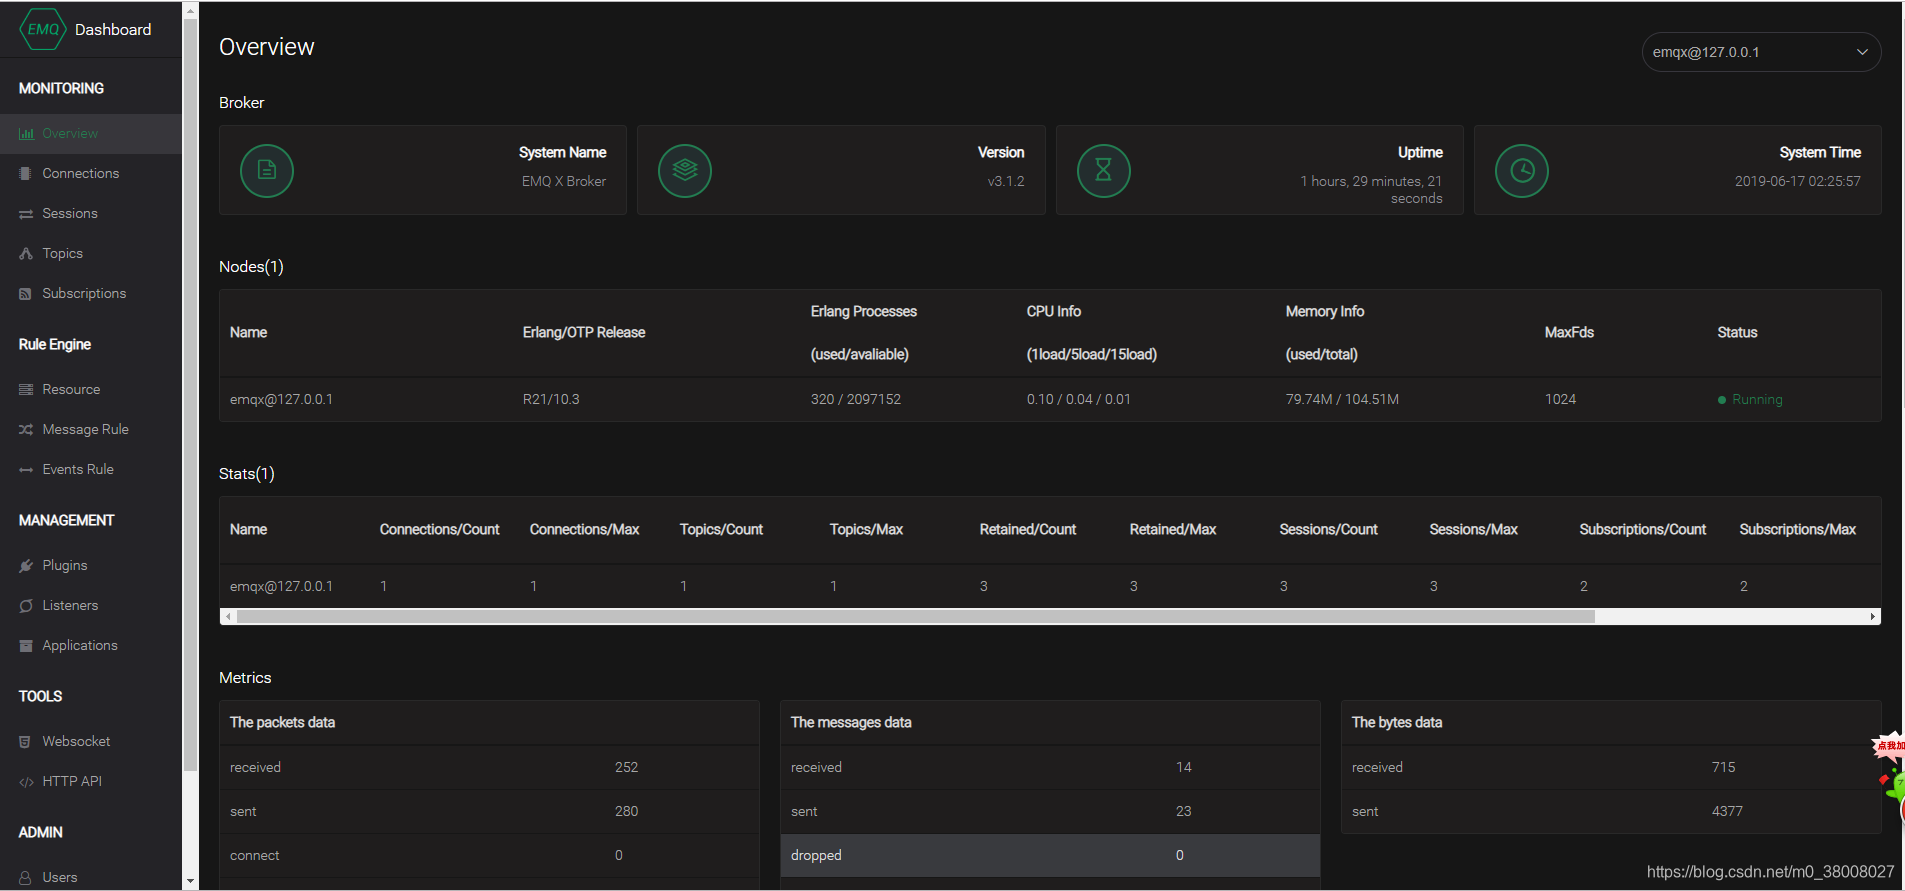Go to the Connections page

[91, 174]
